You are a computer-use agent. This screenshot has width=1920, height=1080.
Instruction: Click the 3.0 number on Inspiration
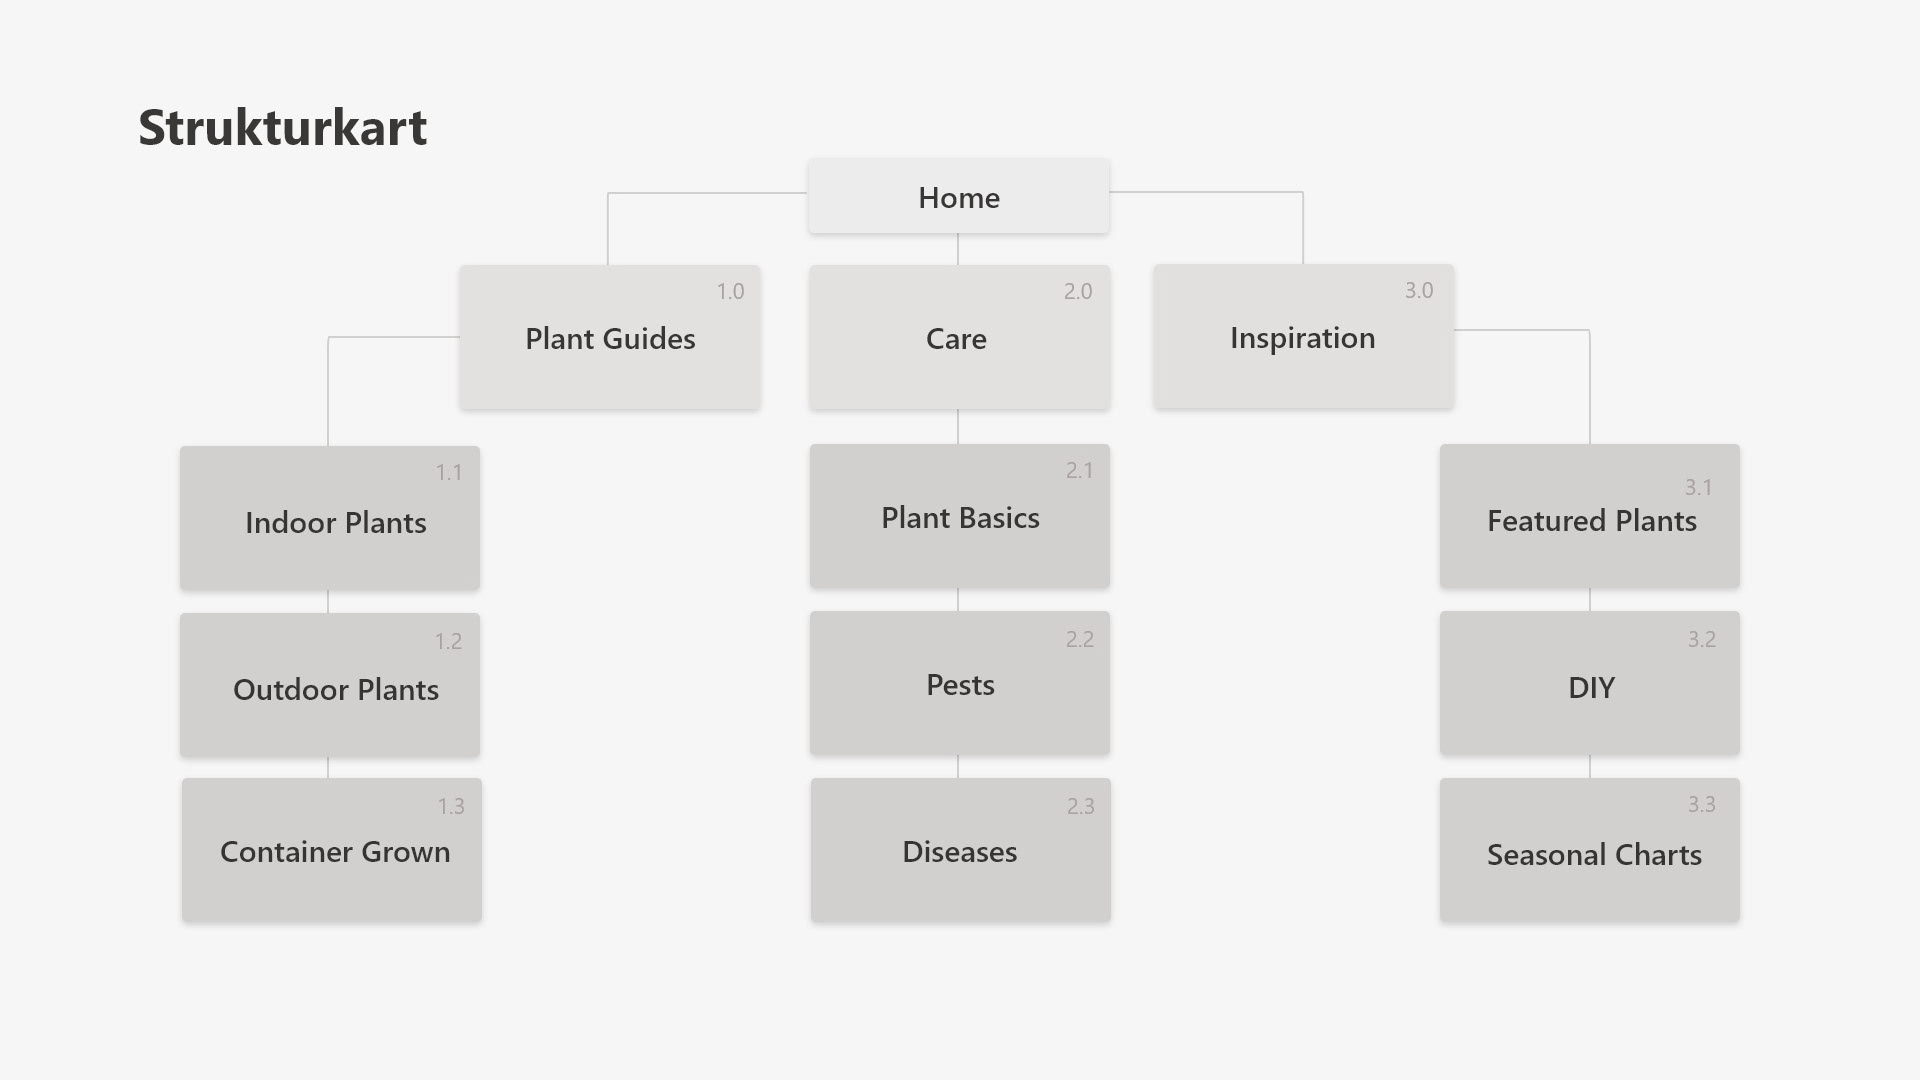(x=1418, y=290)
